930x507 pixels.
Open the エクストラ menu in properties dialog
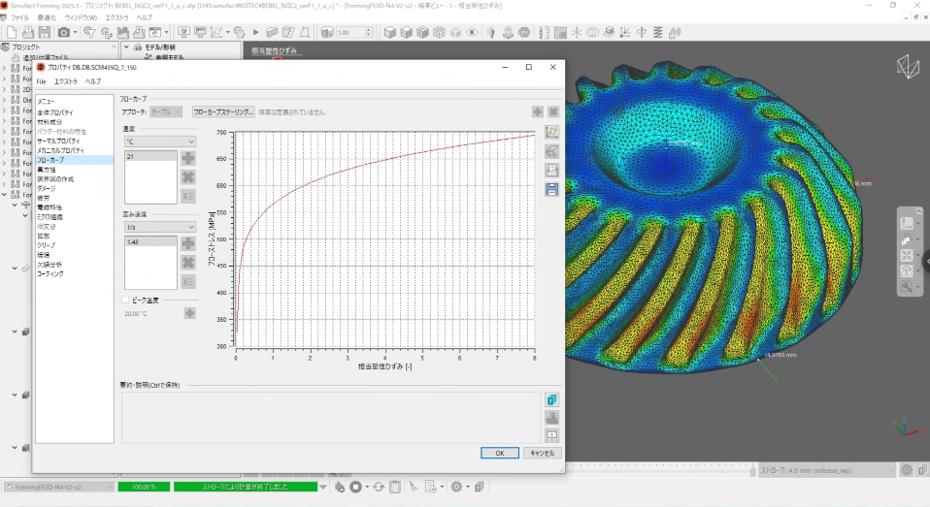coord(65,81)
